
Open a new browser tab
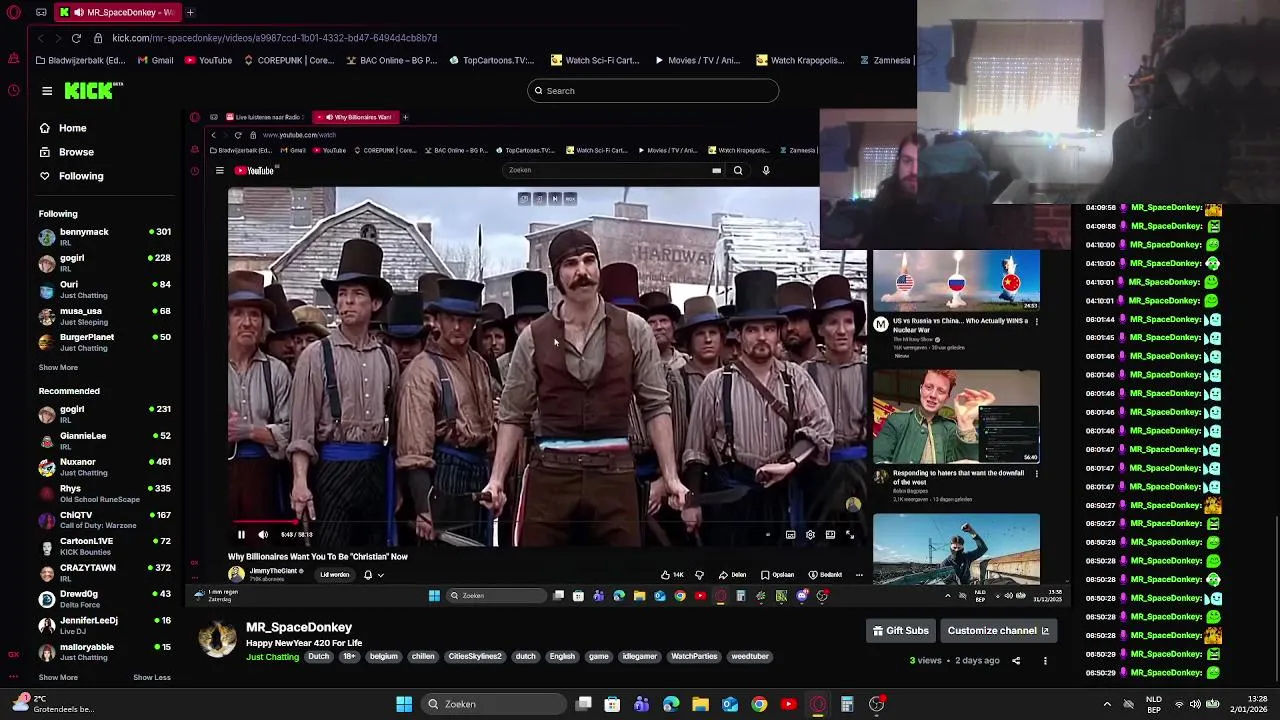click(190, 12)
